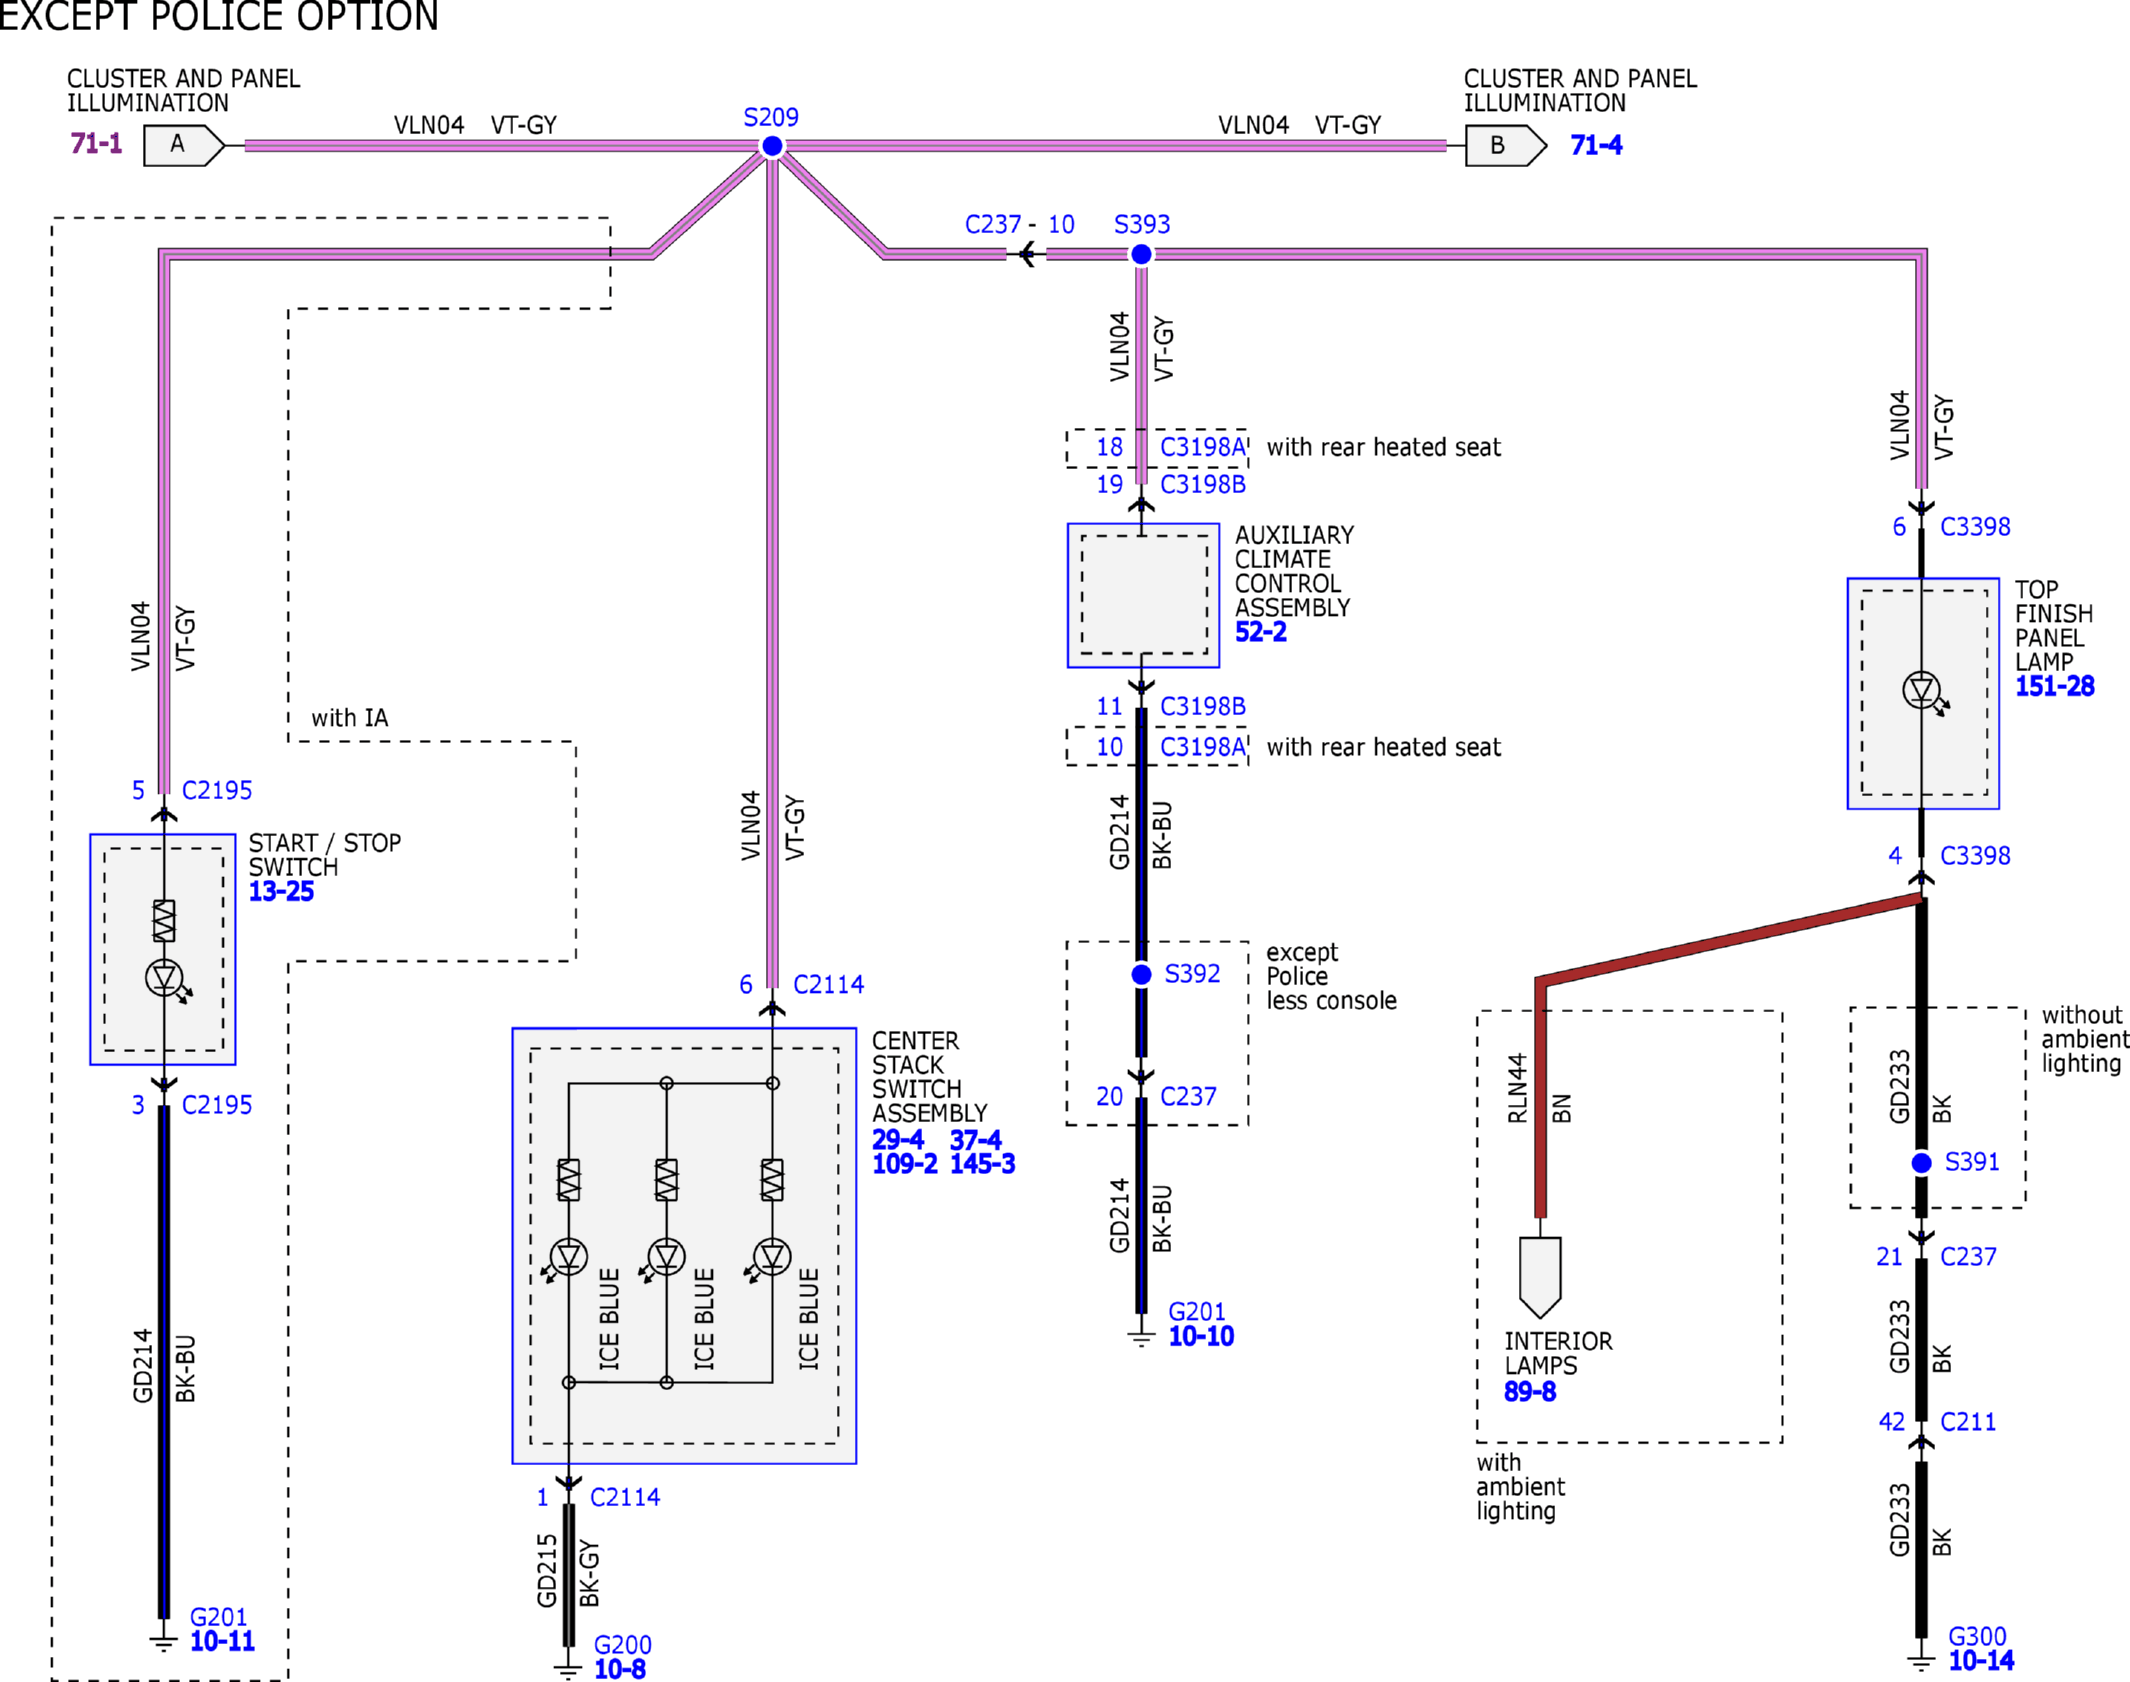Image resolution: width=2130 pixels, height=1682 pixels.
Task: Click the Interior Lamps connector symbol
Action: [1540, 1277]
